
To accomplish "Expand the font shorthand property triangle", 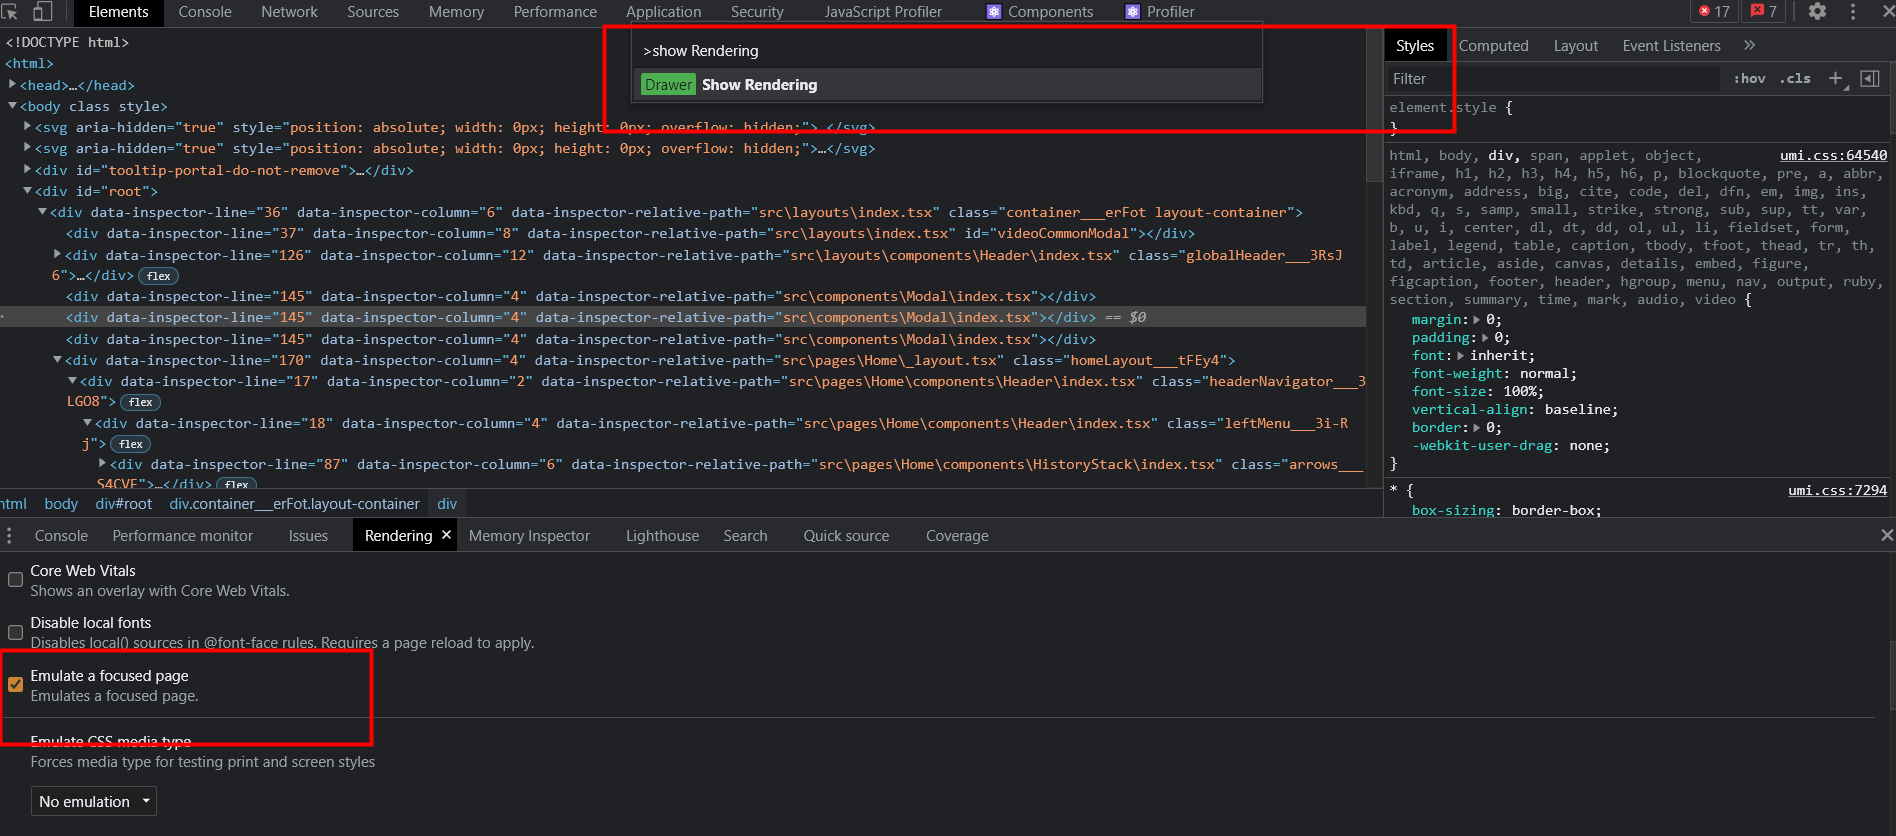I will pyautogui.click(x=1461, y=356).
